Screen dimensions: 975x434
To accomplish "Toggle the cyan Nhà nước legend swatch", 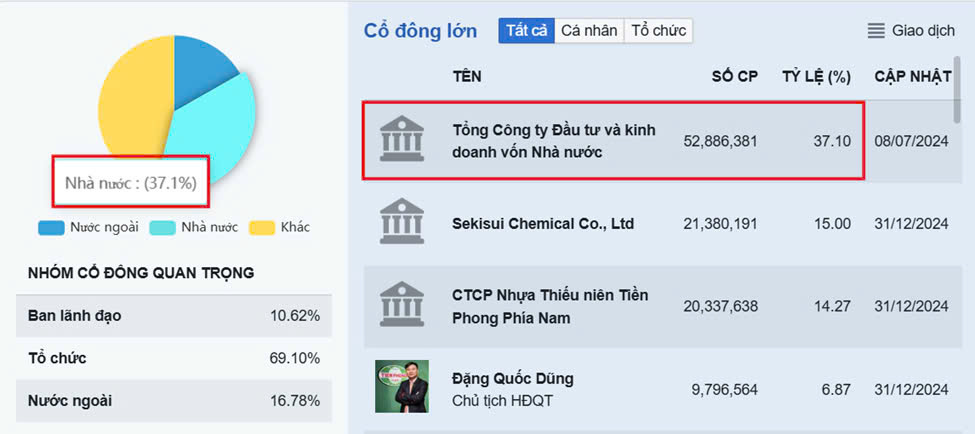I will [162, 227].
